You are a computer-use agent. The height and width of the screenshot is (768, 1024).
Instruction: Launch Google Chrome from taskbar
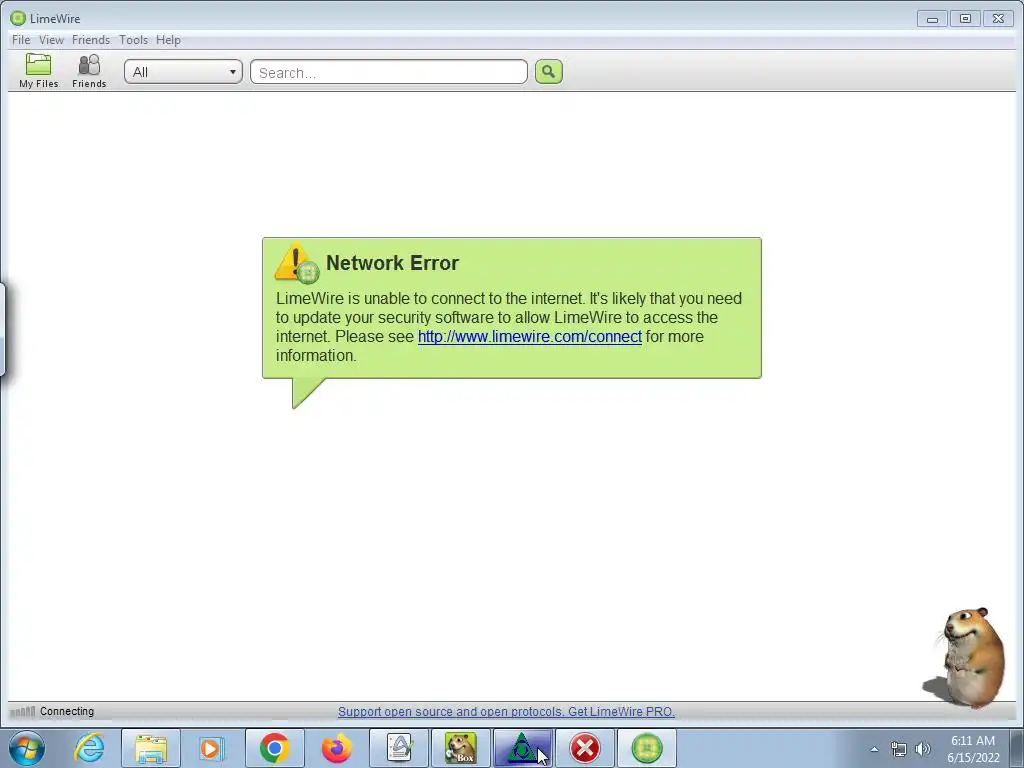click(x=275, y=748)
